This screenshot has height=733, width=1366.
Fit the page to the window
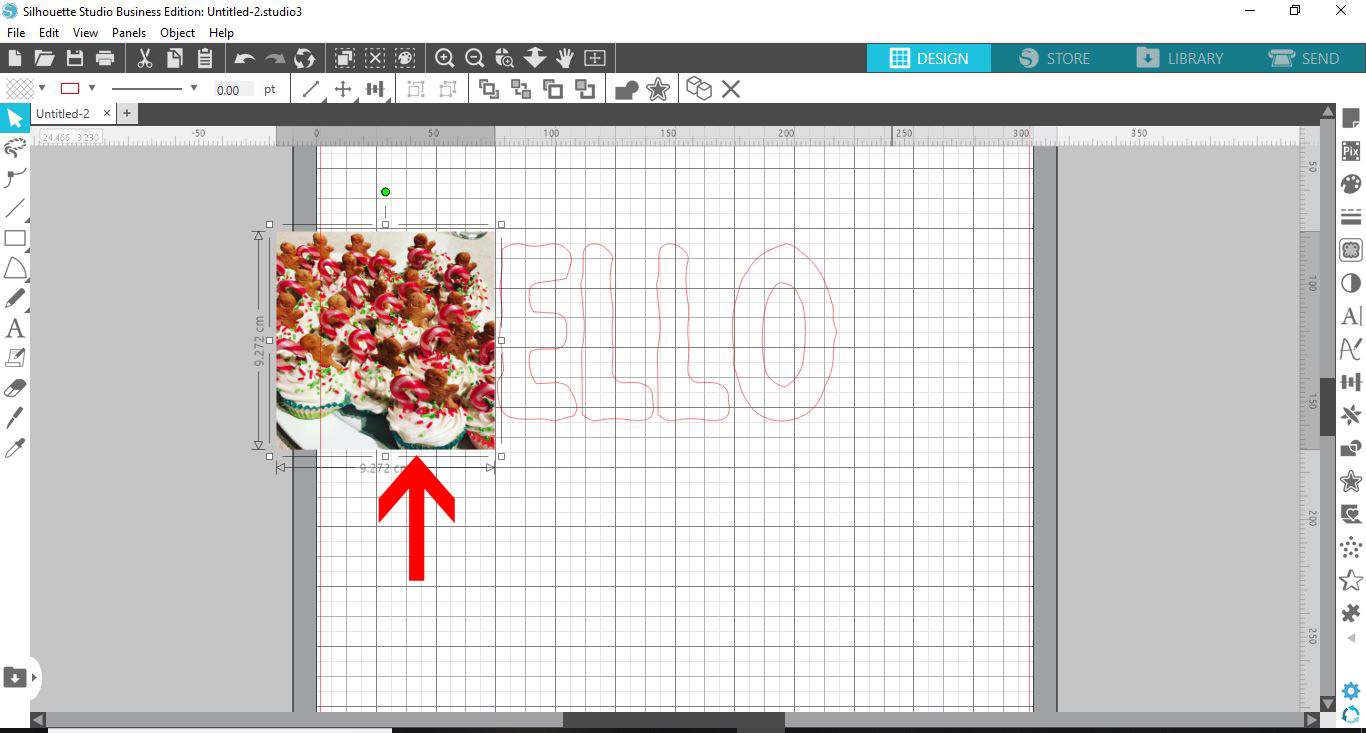[x=595, y=58]
